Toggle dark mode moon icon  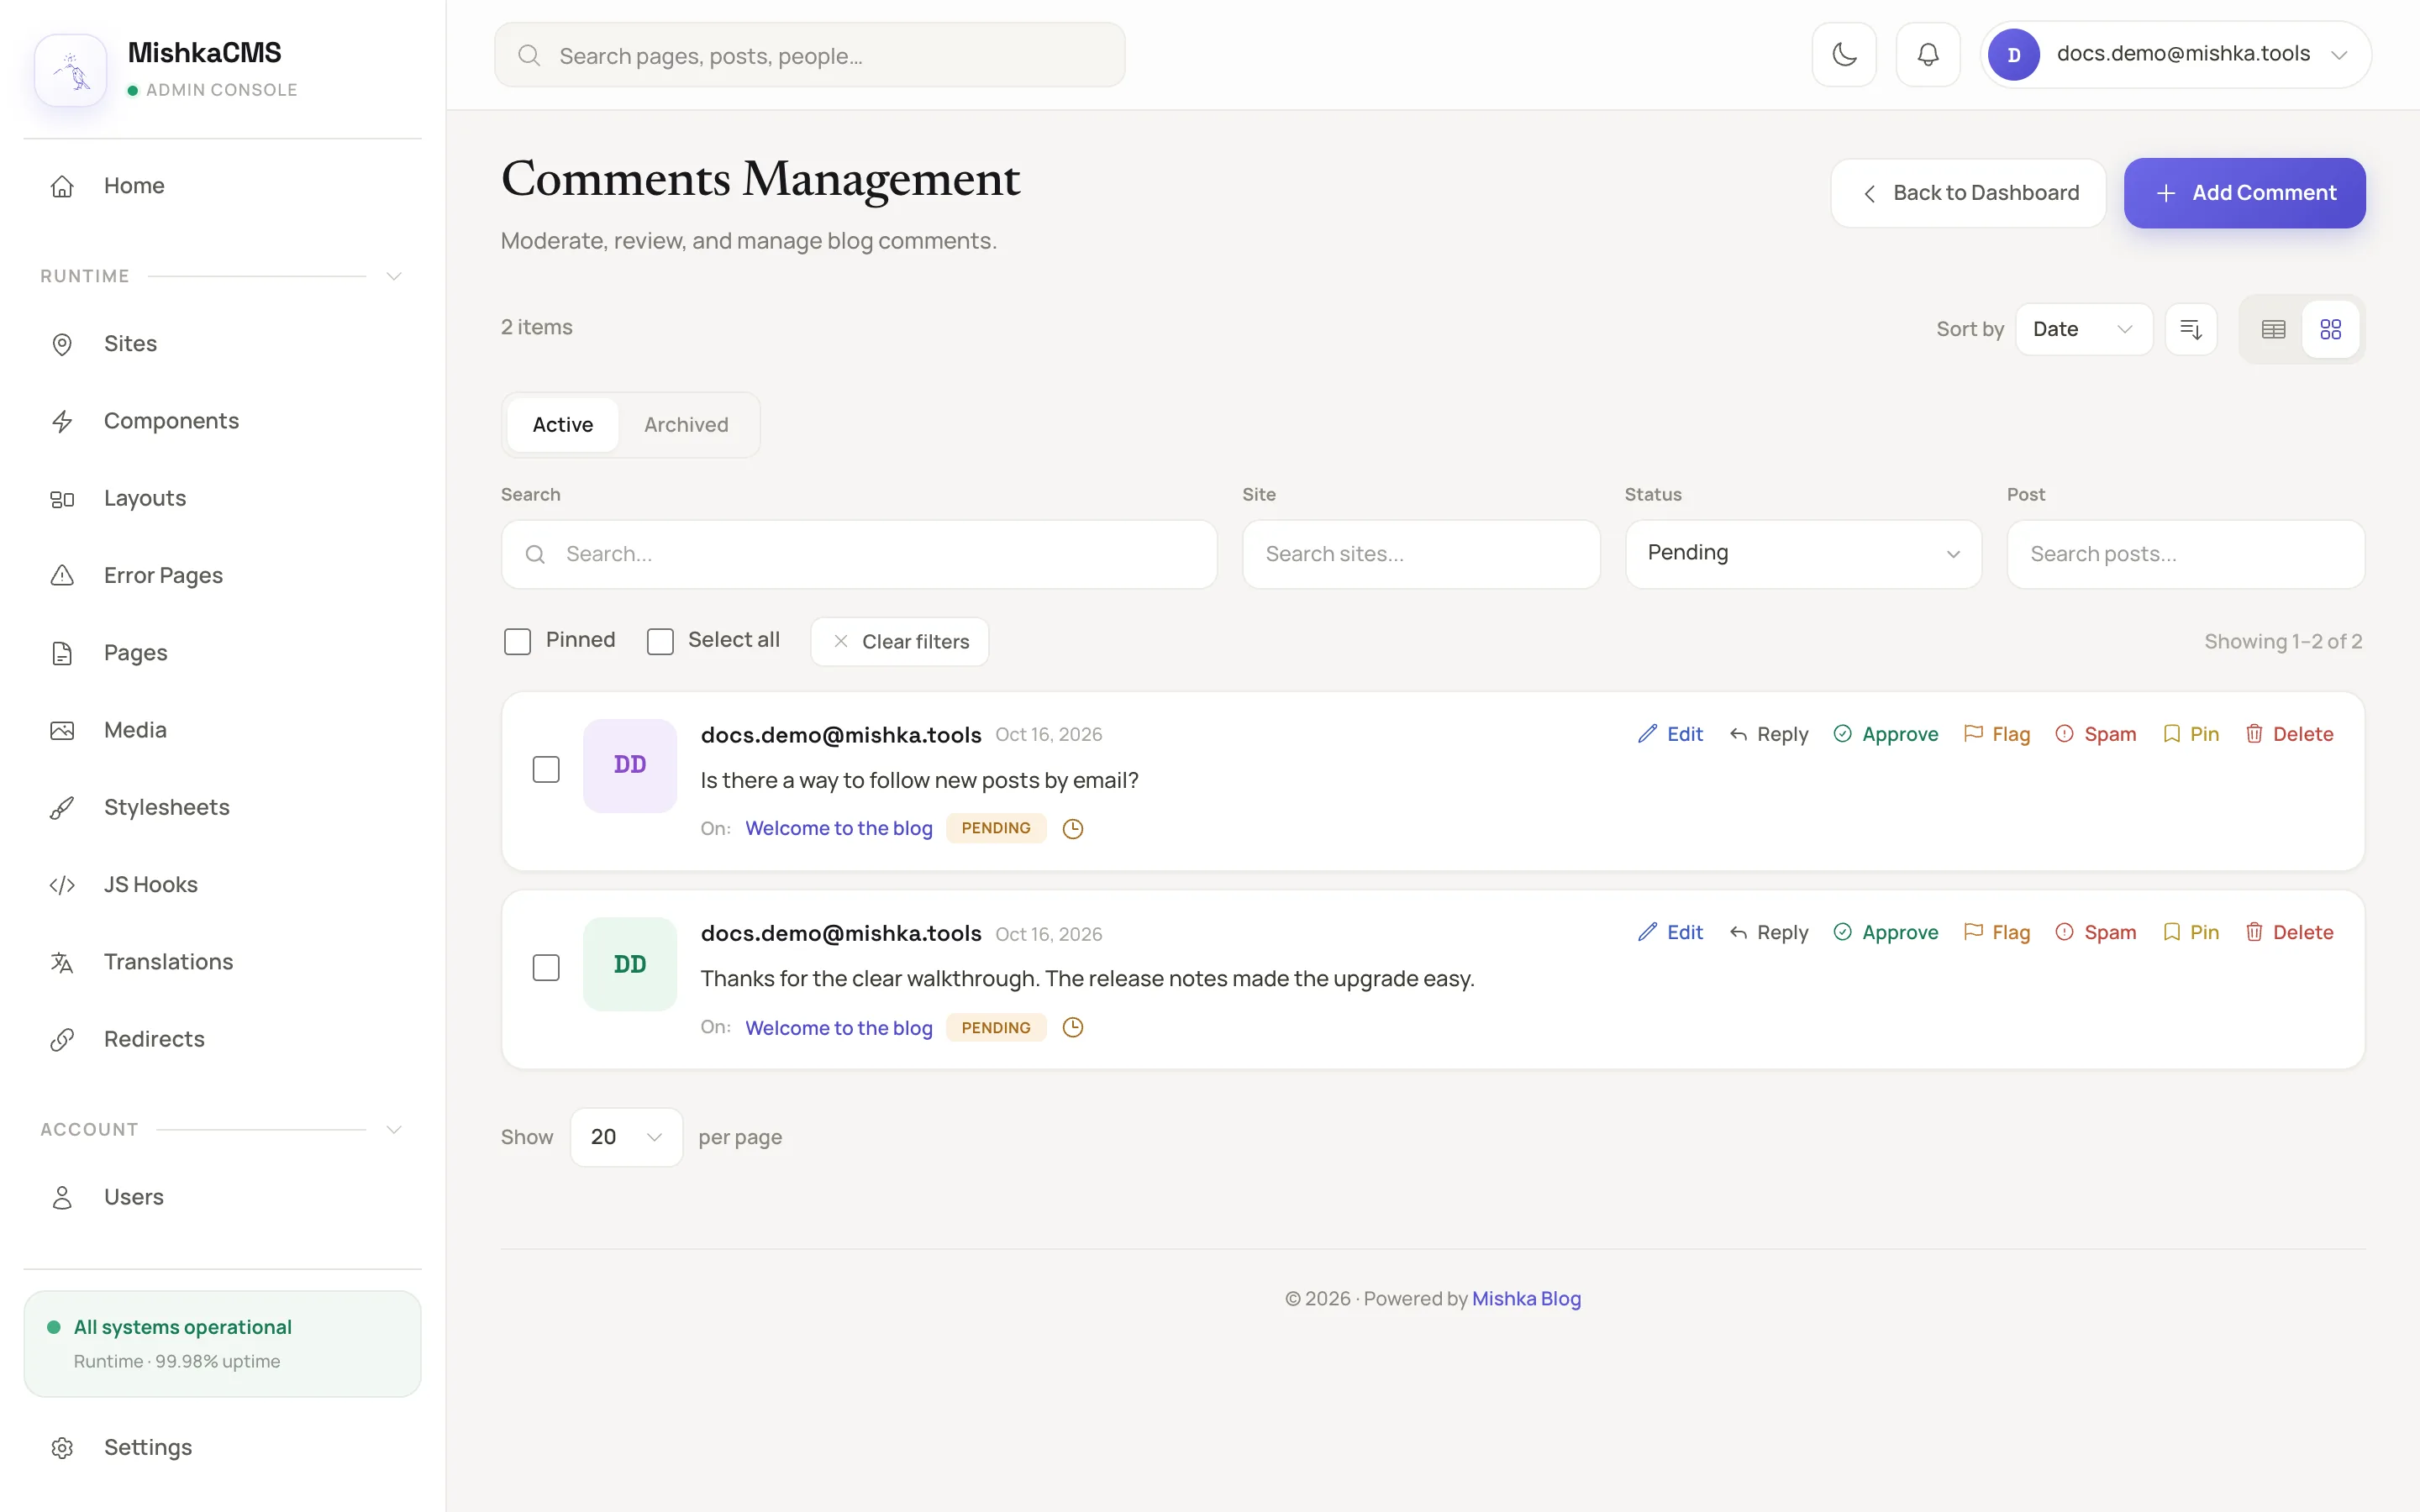point(1844,54)
